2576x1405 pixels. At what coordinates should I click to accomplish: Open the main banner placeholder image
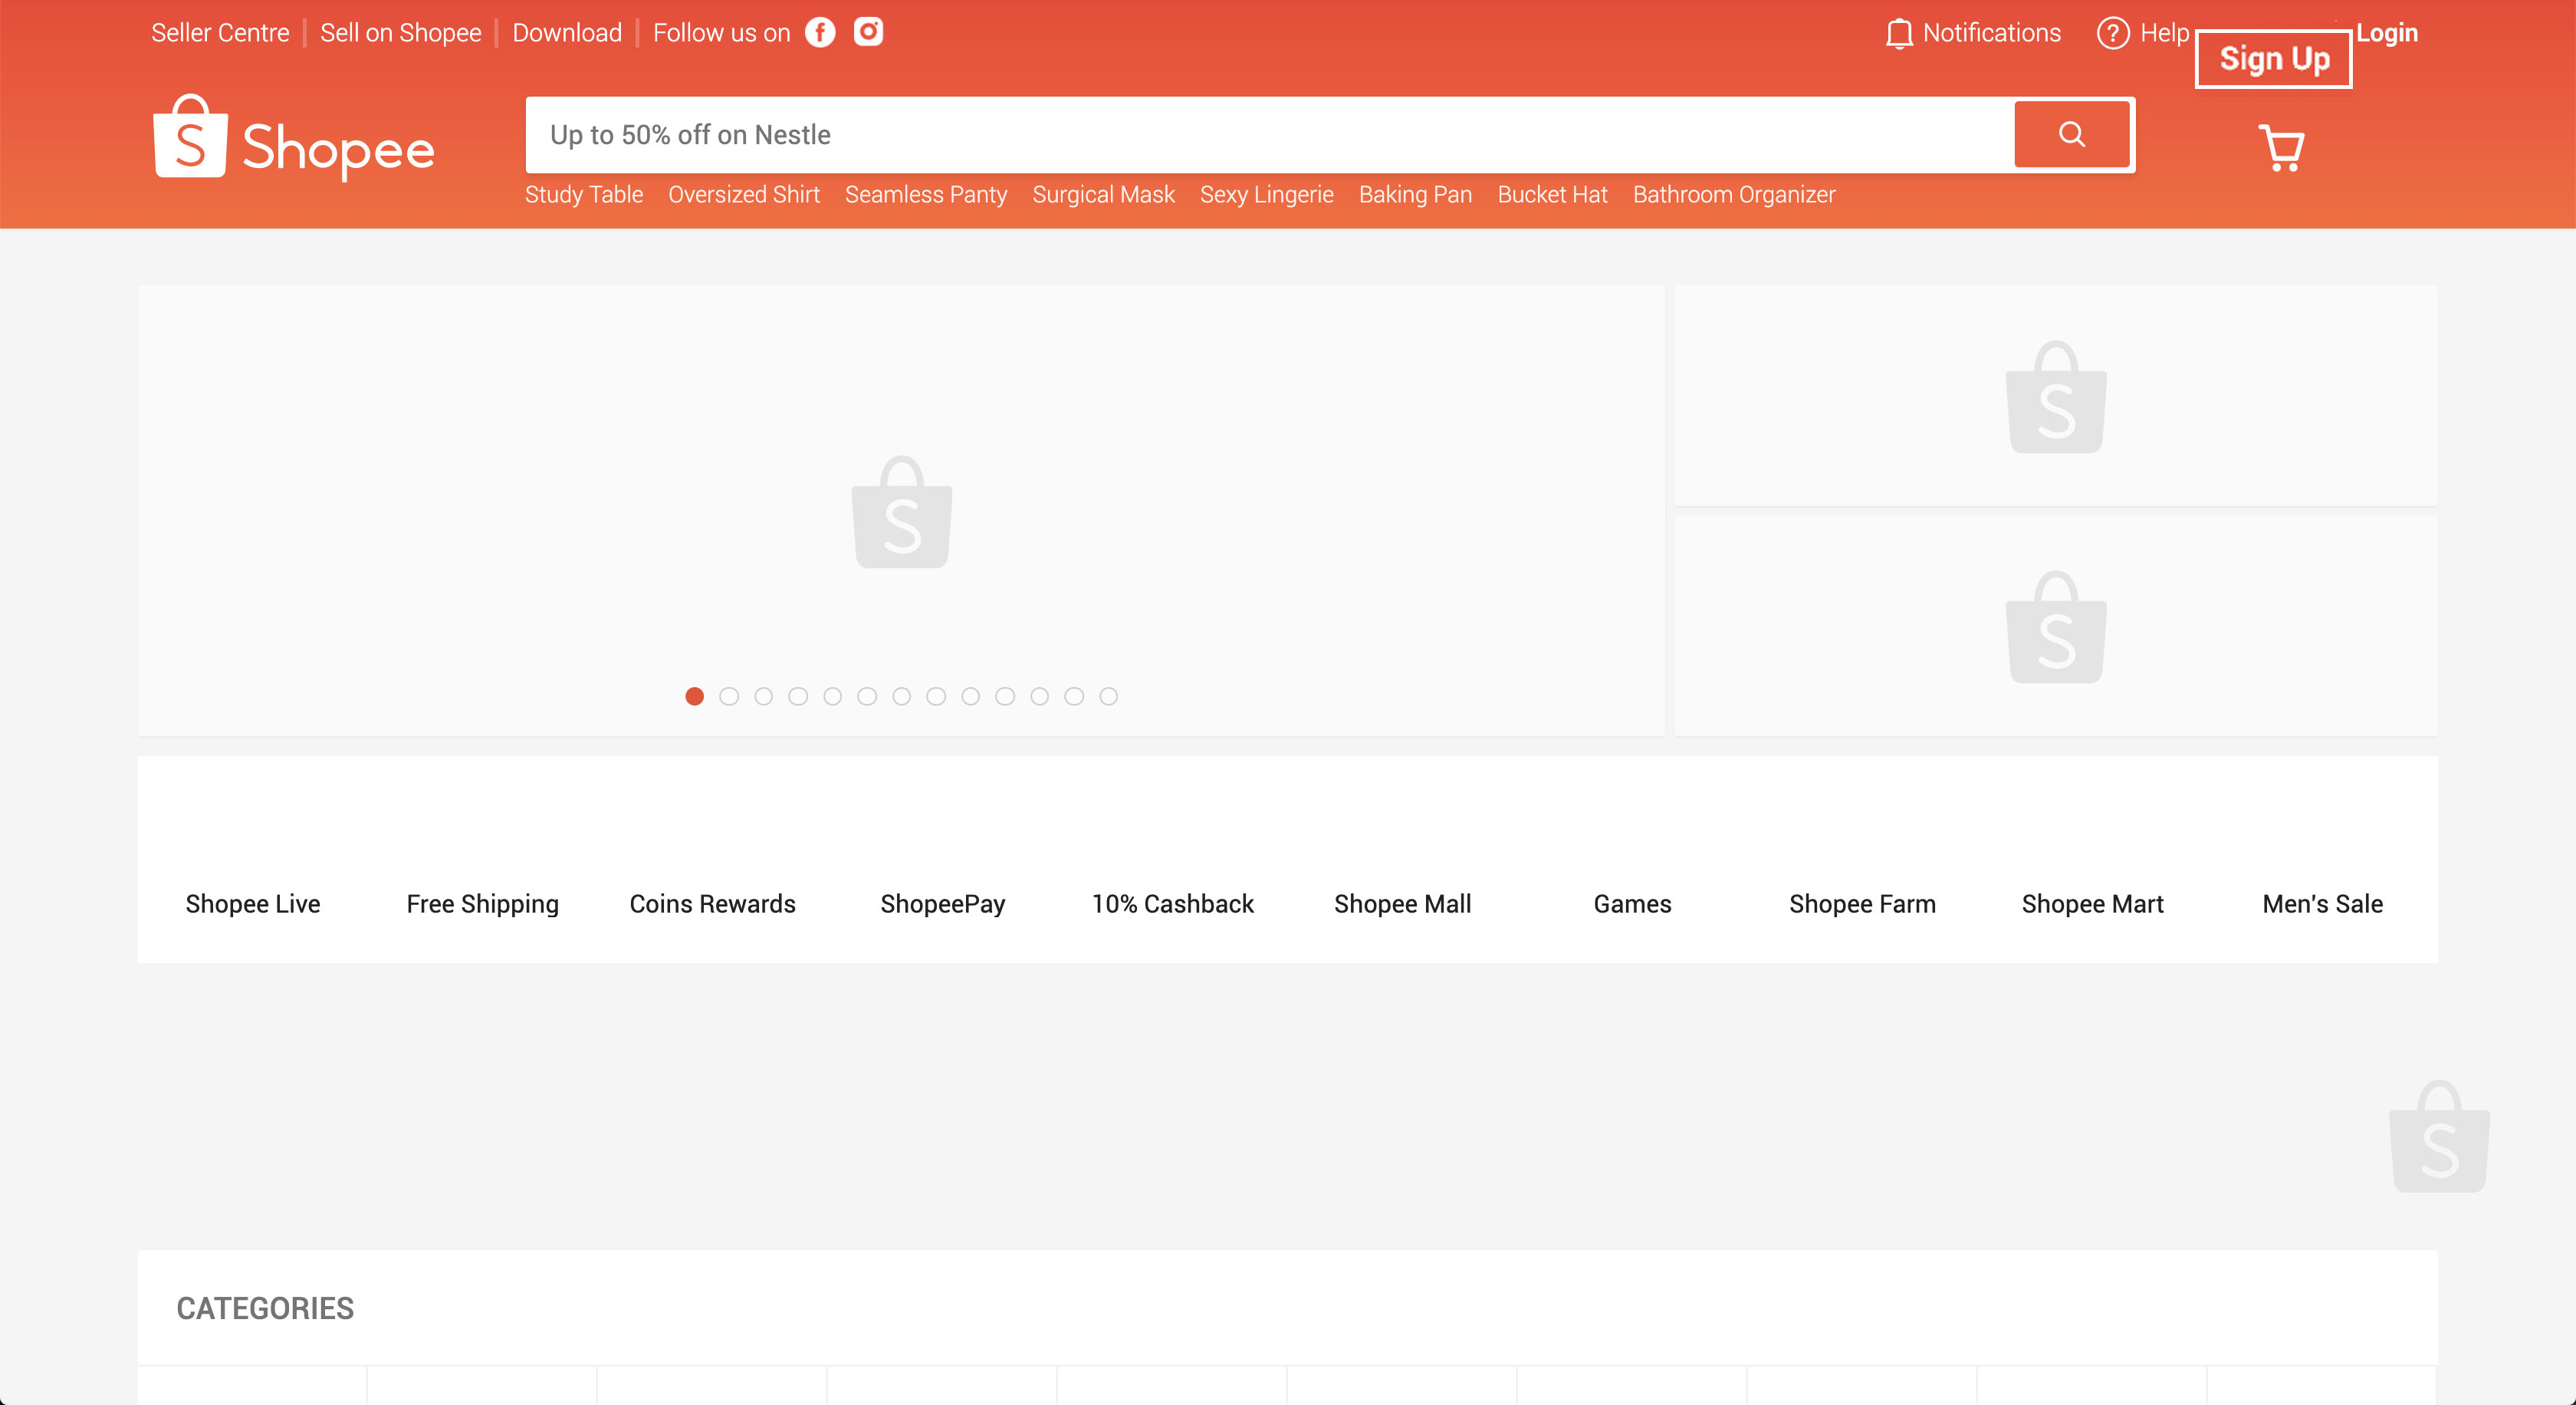point(901,512)
